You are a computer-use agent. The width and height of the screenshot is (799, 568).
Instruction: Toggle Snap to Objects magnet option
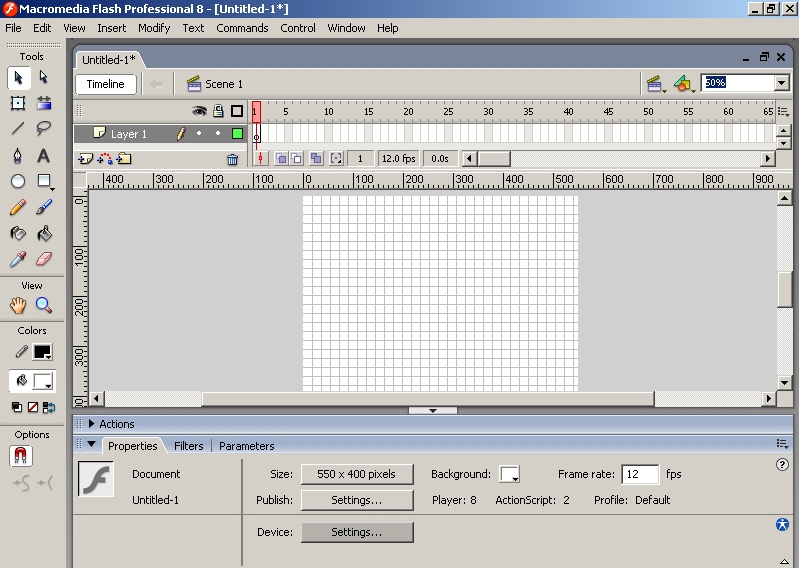[x=20, y=455]
